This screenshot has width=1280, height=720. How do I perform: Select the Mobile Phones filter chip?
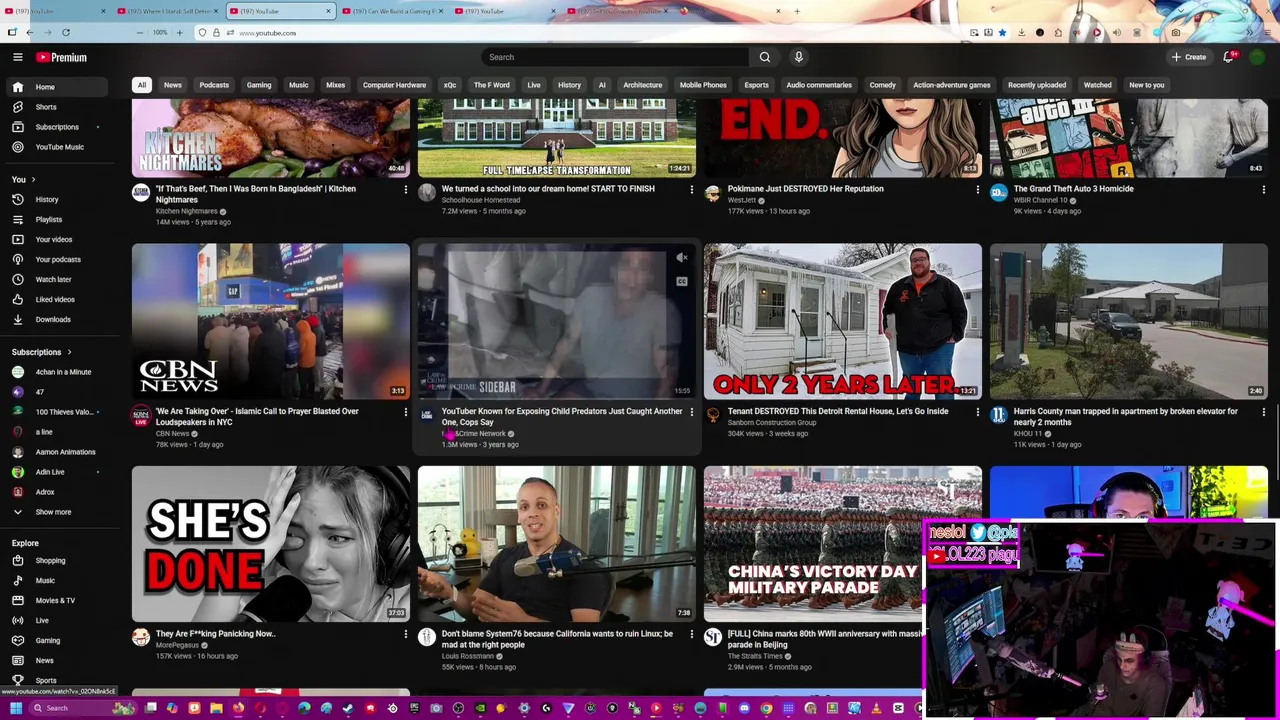tap(703, 85)
